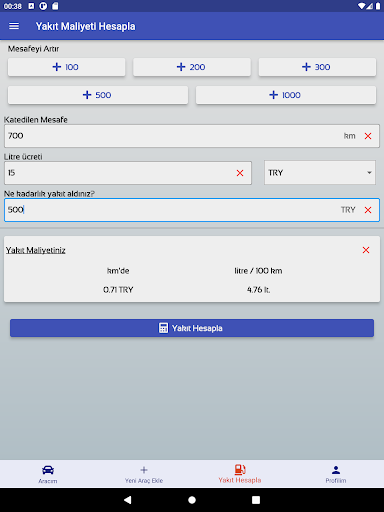Click the 0.71 TRY cost value

coord(118,290)
